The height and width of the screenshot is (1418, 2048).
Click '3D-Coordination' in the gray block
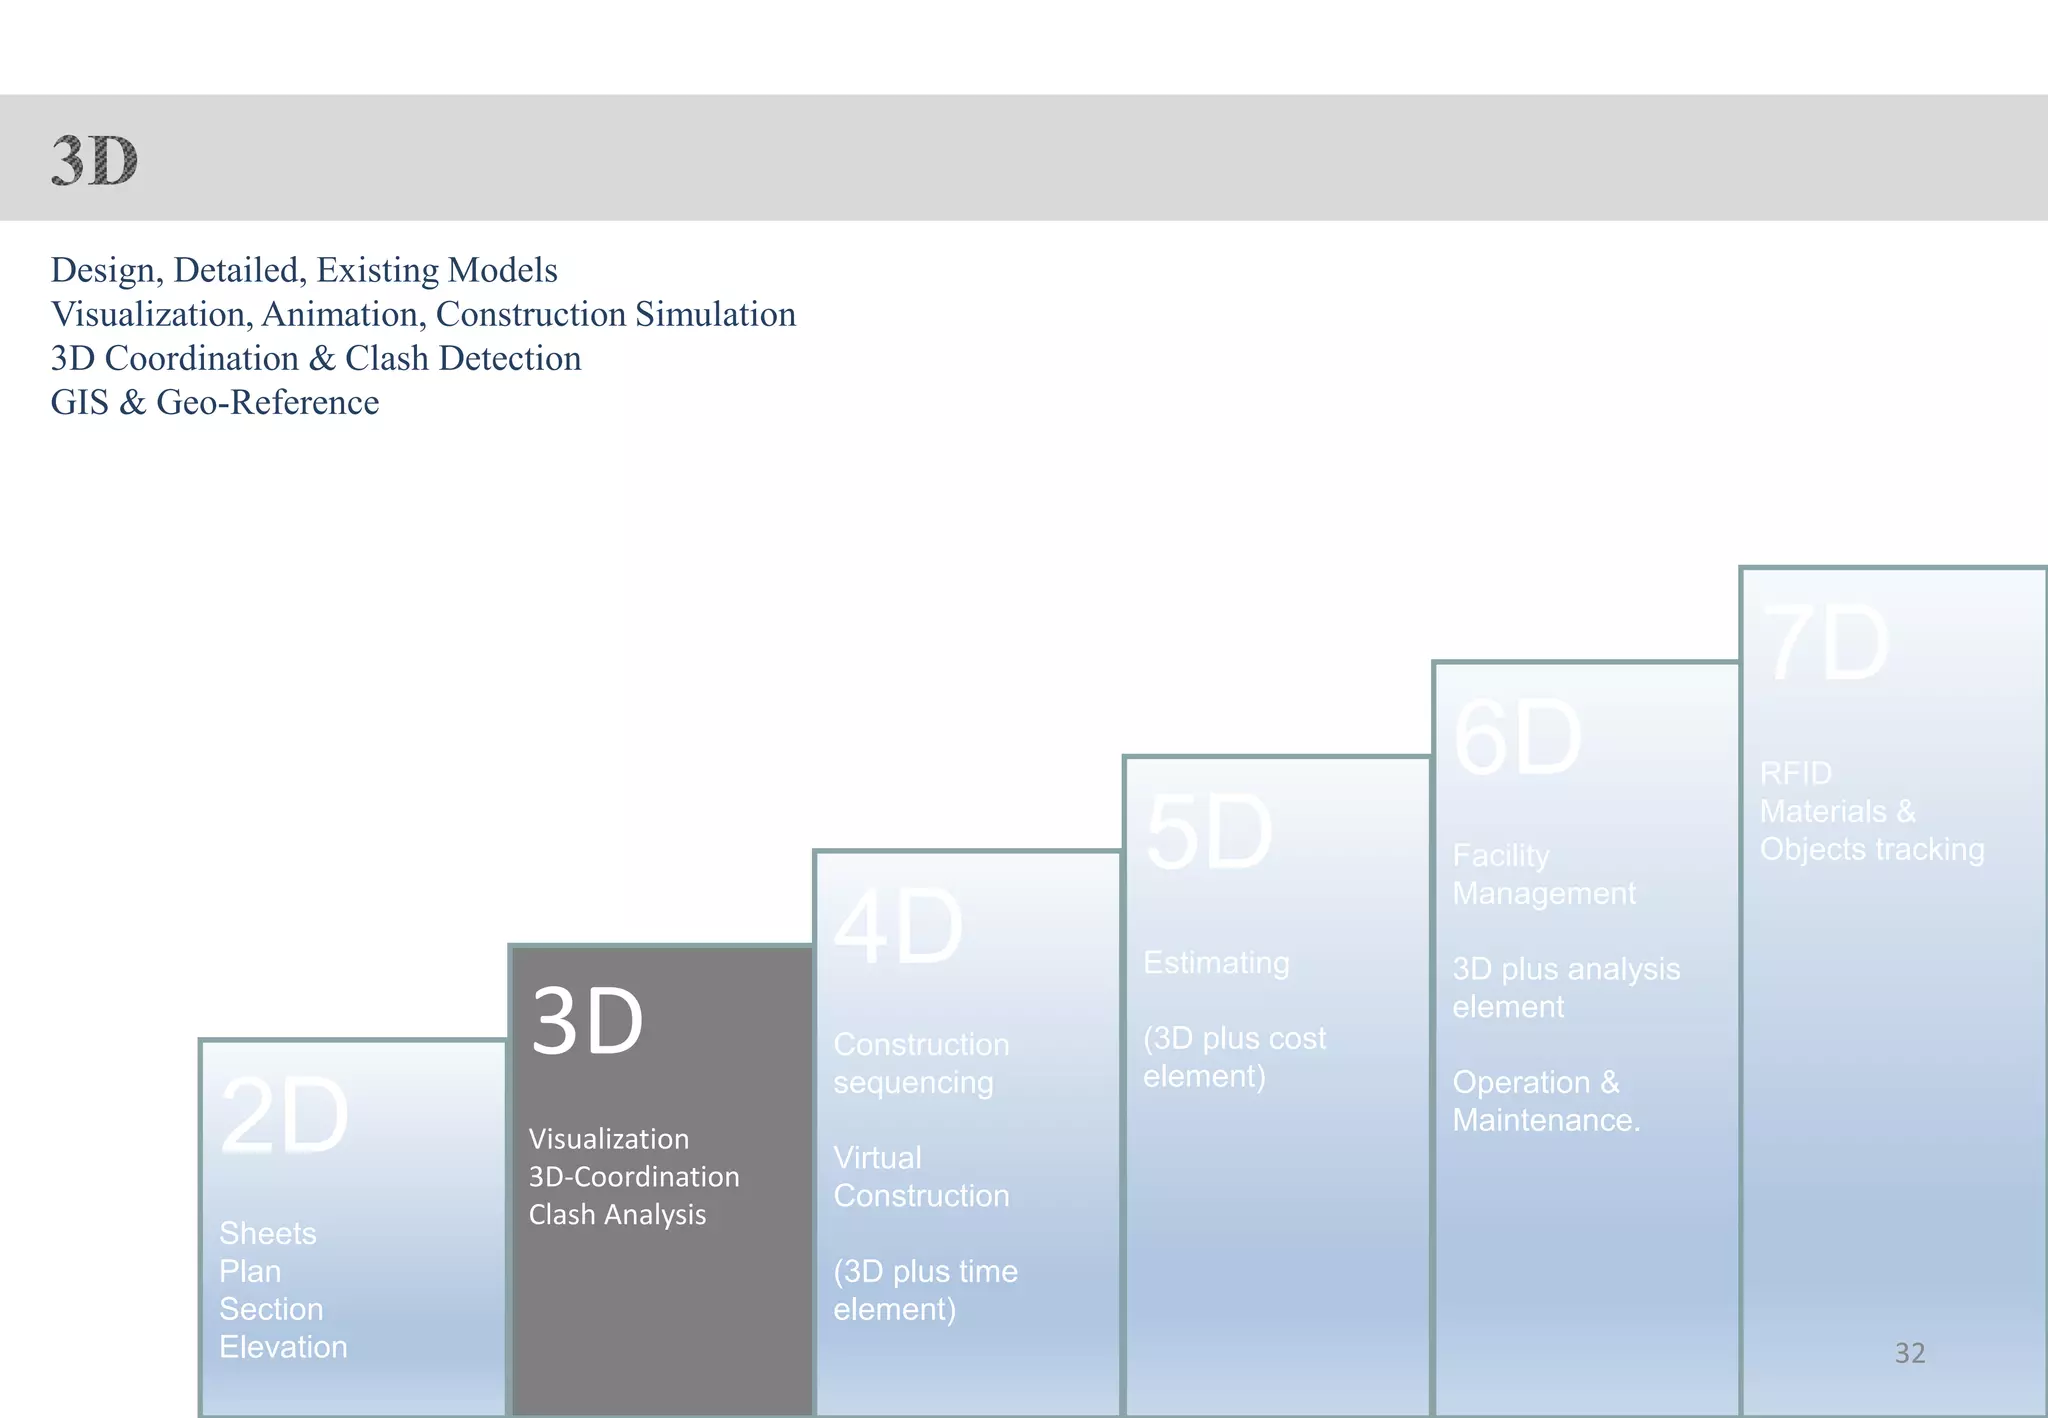pos(634,1177)
